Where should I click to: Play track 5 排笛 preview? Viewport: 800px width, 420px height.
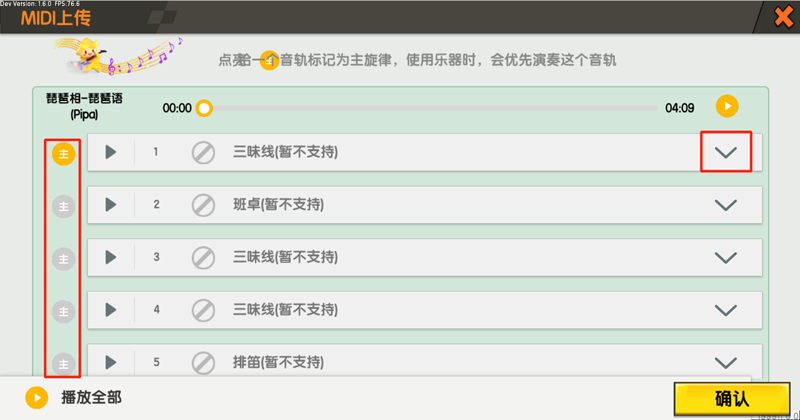[x=111, y=362]
